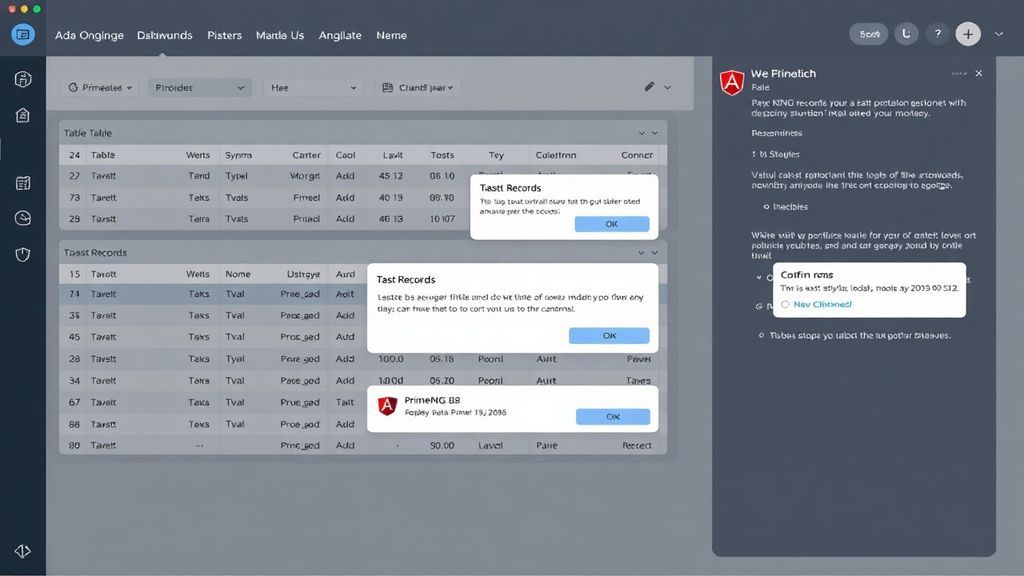Click Rezect cell in last table row
The width and height of the screenshot is (1024, 576).
tap(637, 445)
